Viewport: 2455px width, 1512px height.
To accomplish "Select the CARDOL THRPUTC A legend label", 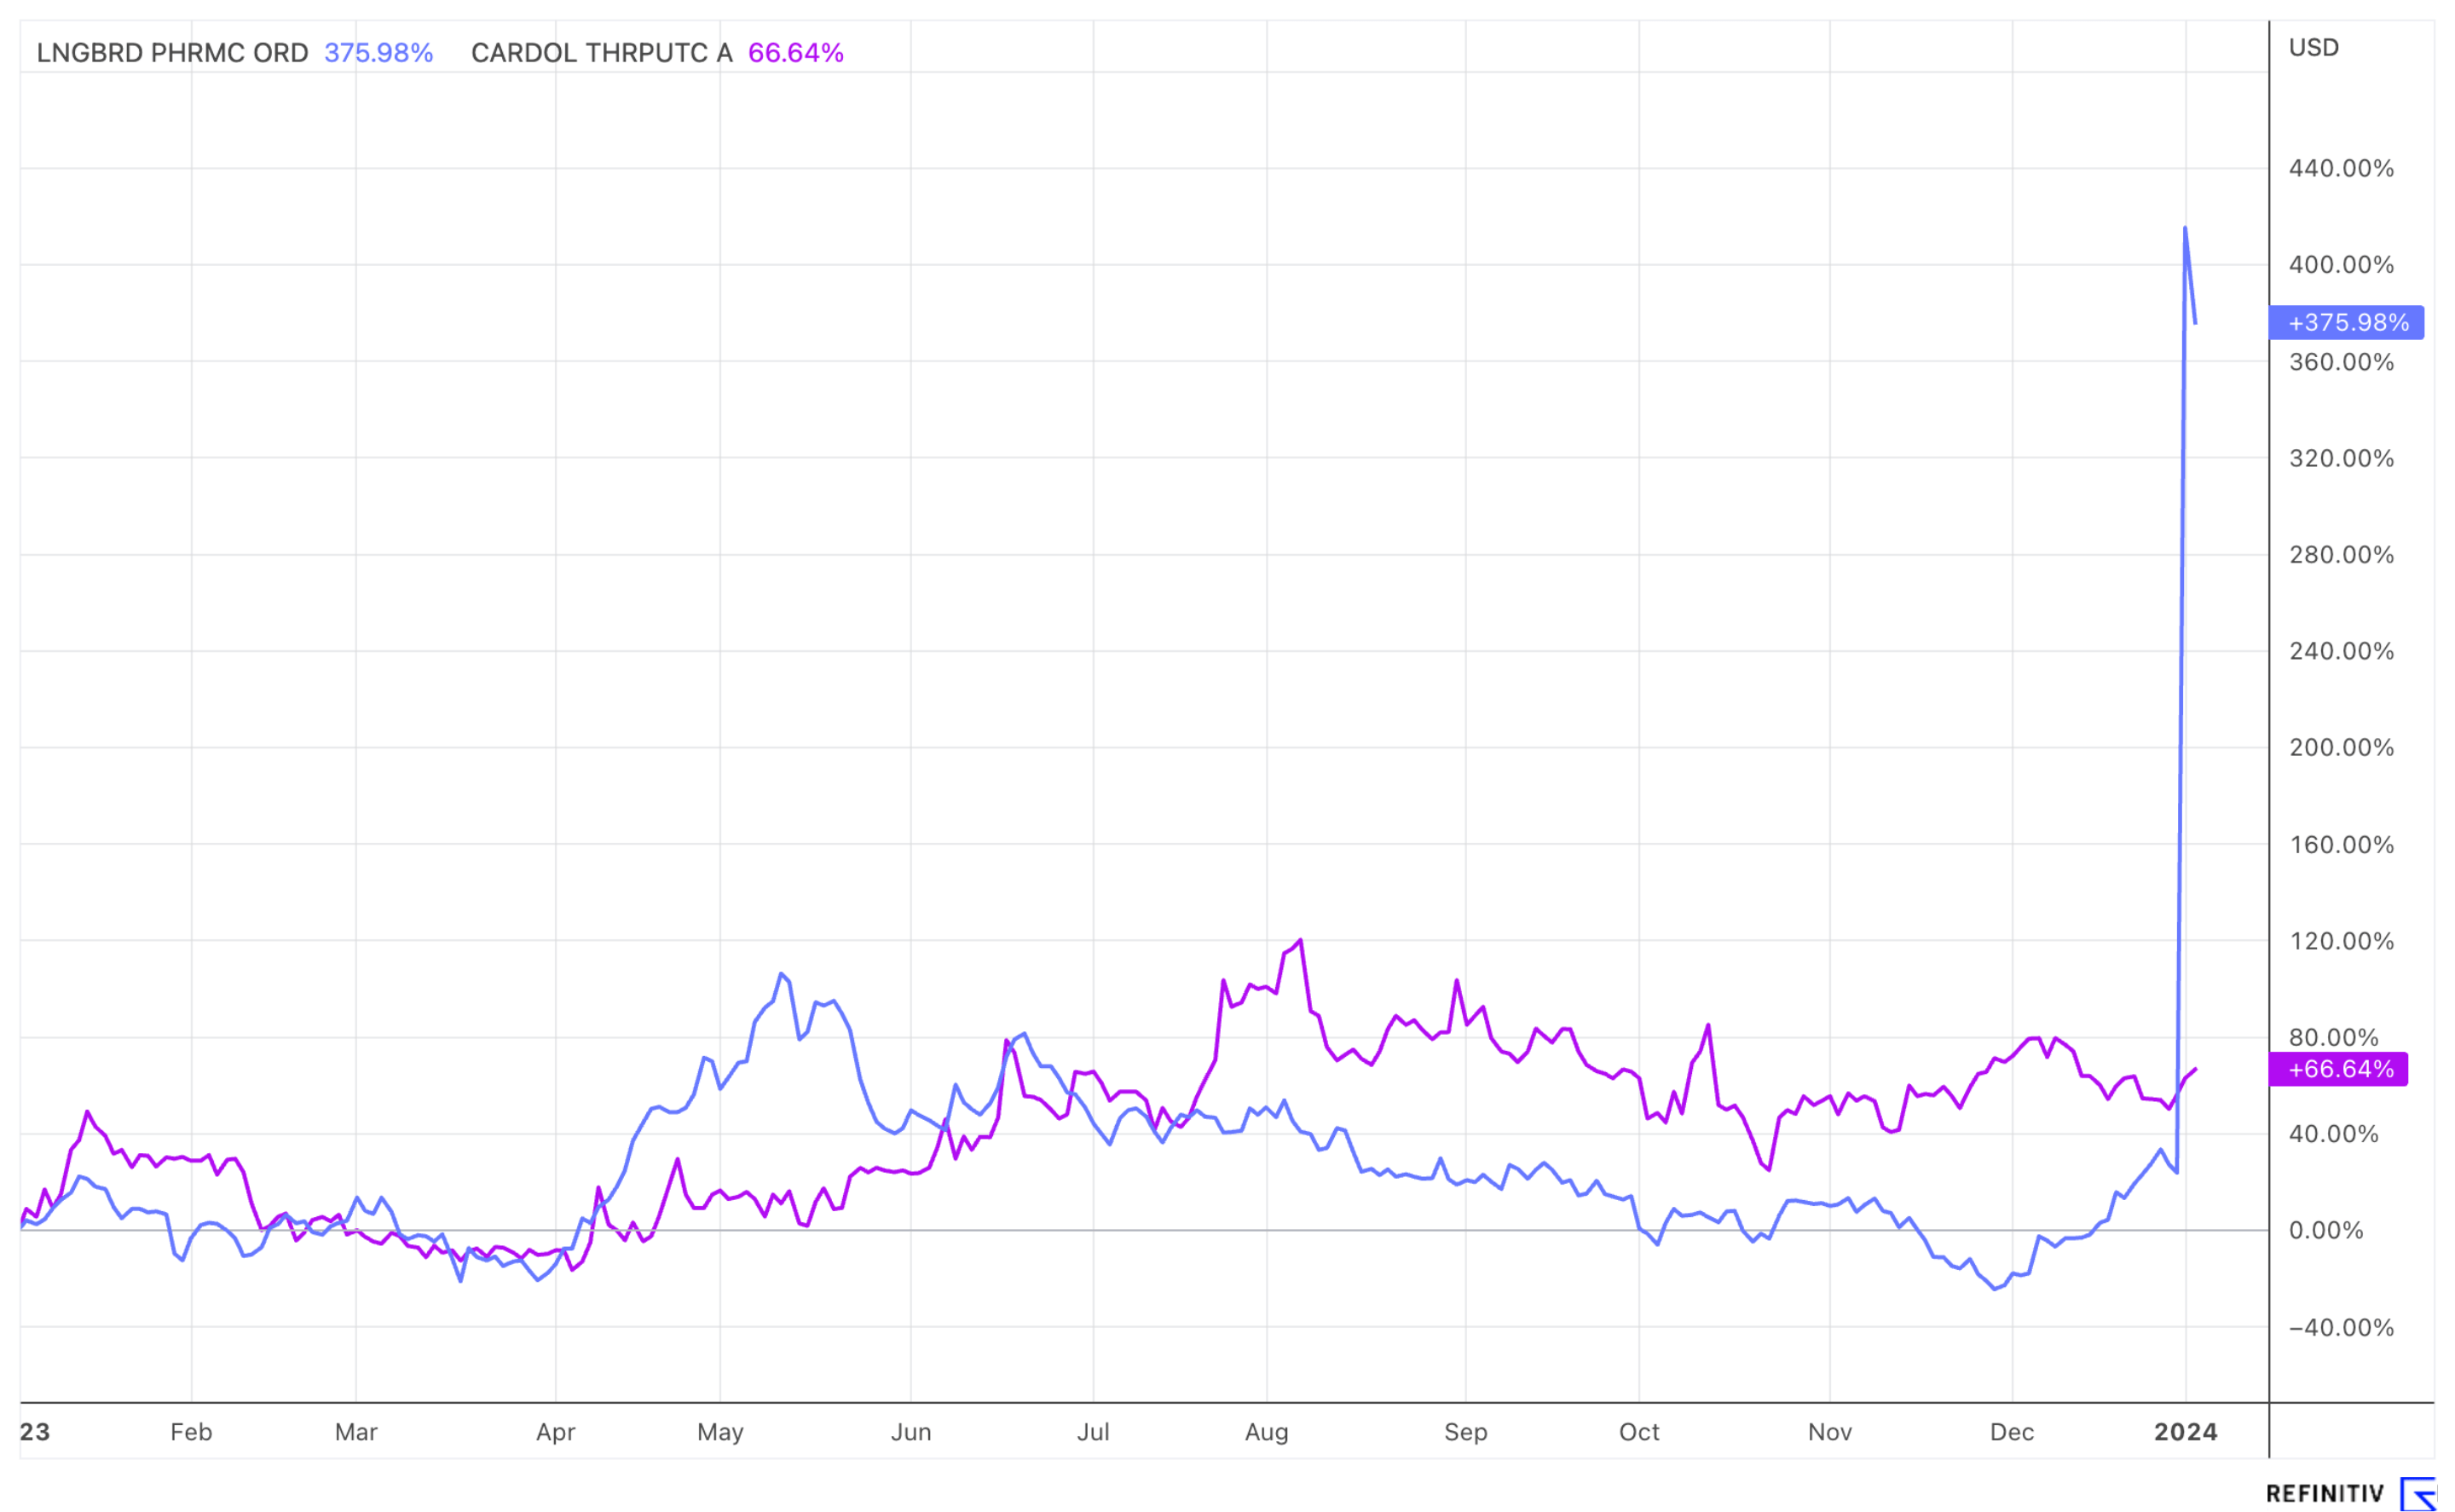I will 601,53.
